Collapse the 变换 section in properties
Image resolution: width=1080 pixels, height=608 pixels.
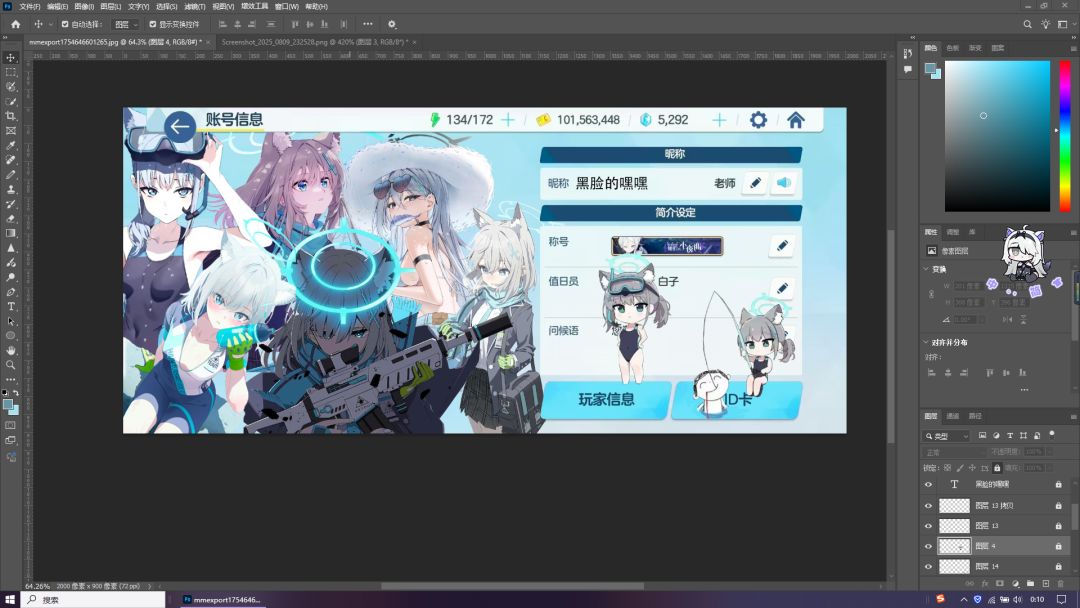tap(926, 269)
